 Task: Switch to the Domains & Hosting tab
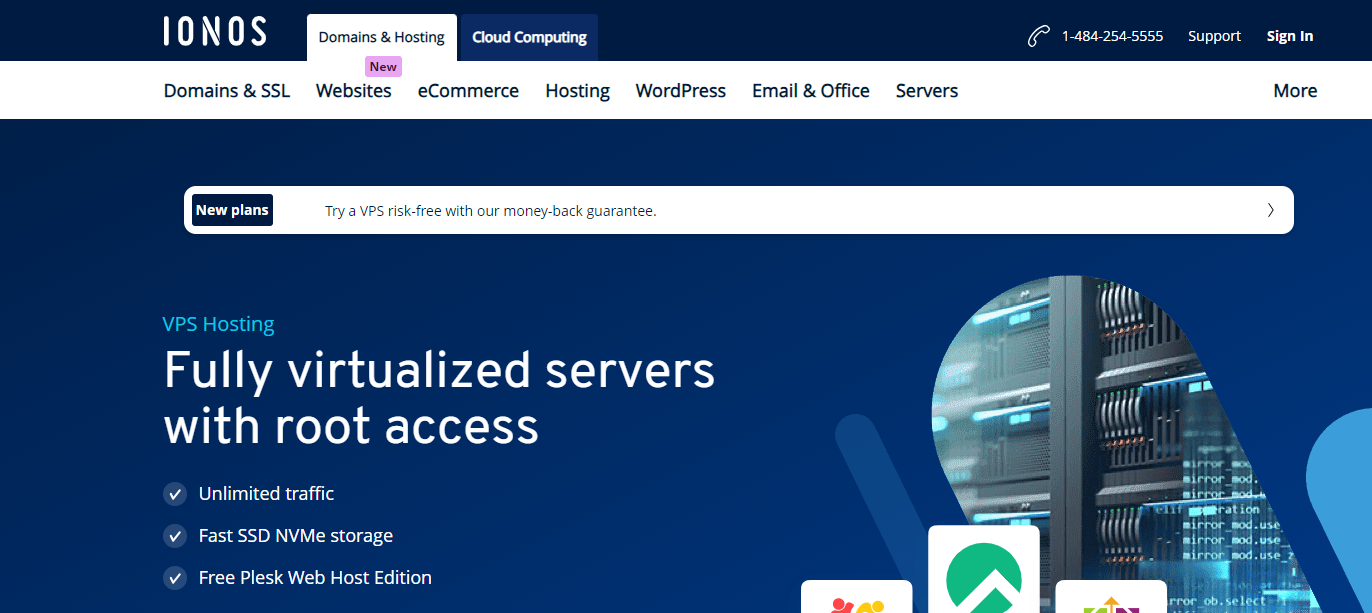(381, 37)
